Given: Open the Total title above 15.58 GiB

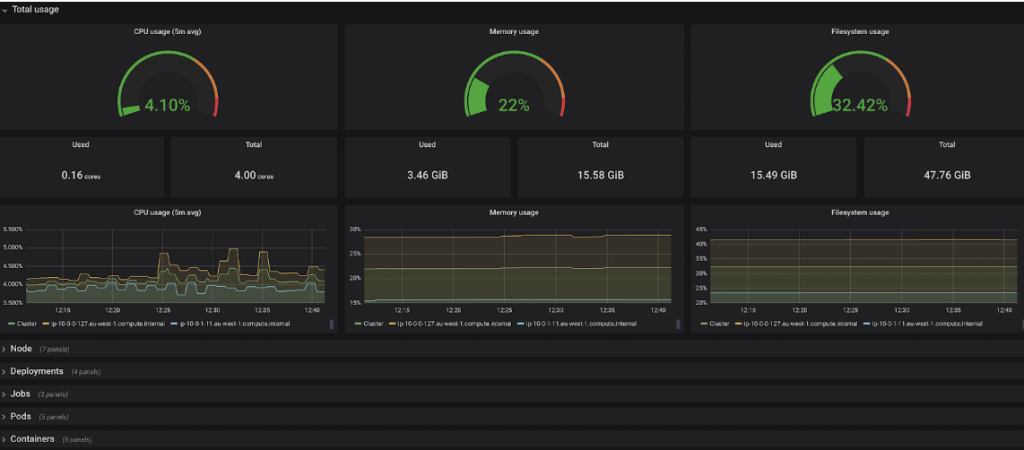Looking at the screenshot, I should pyautogui.click(x=600, y=144).
